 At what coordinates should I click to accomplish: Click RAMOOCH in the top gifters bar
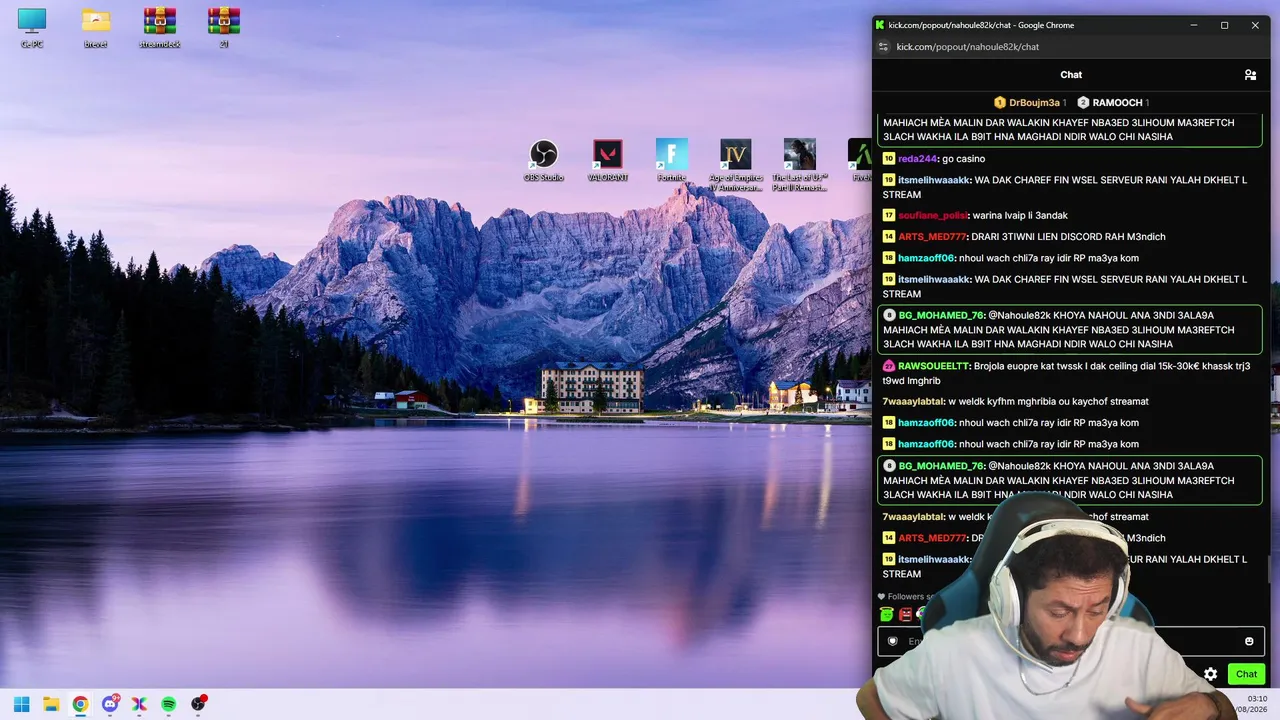click(x=1117, y=103)
